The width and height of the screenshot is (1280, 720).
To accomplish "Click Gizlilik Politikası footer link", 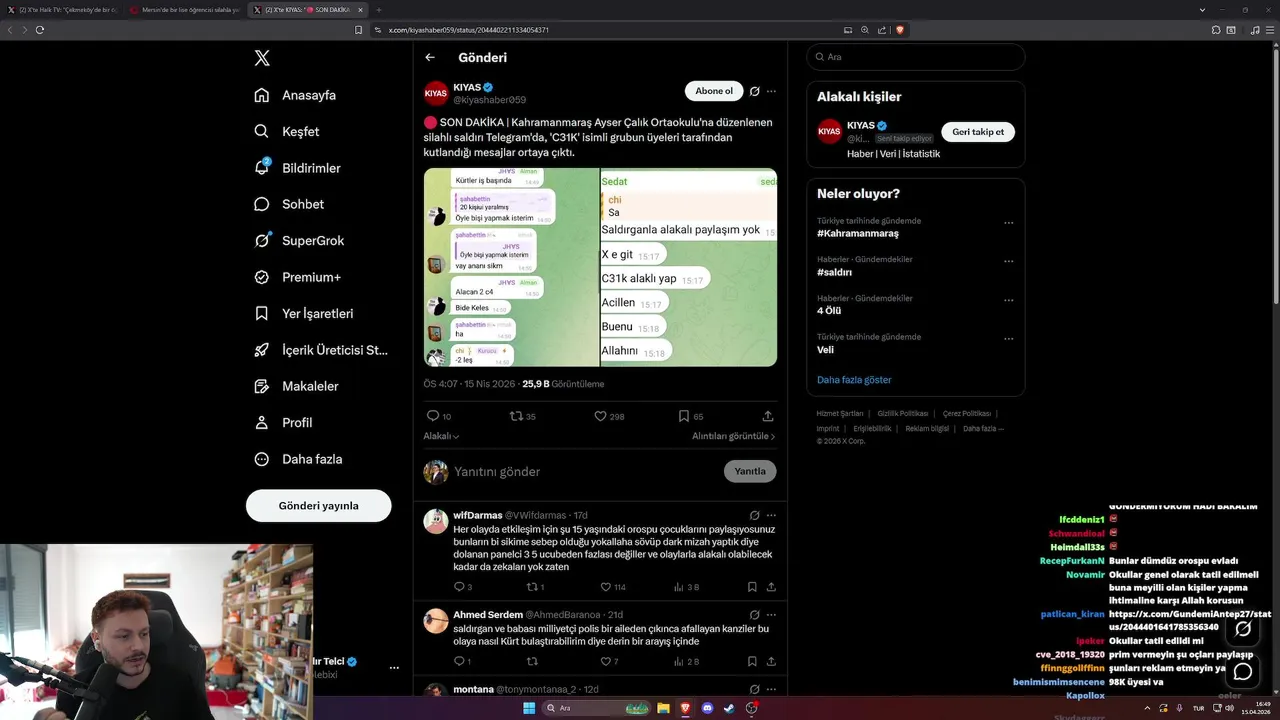I will (903, 413).
